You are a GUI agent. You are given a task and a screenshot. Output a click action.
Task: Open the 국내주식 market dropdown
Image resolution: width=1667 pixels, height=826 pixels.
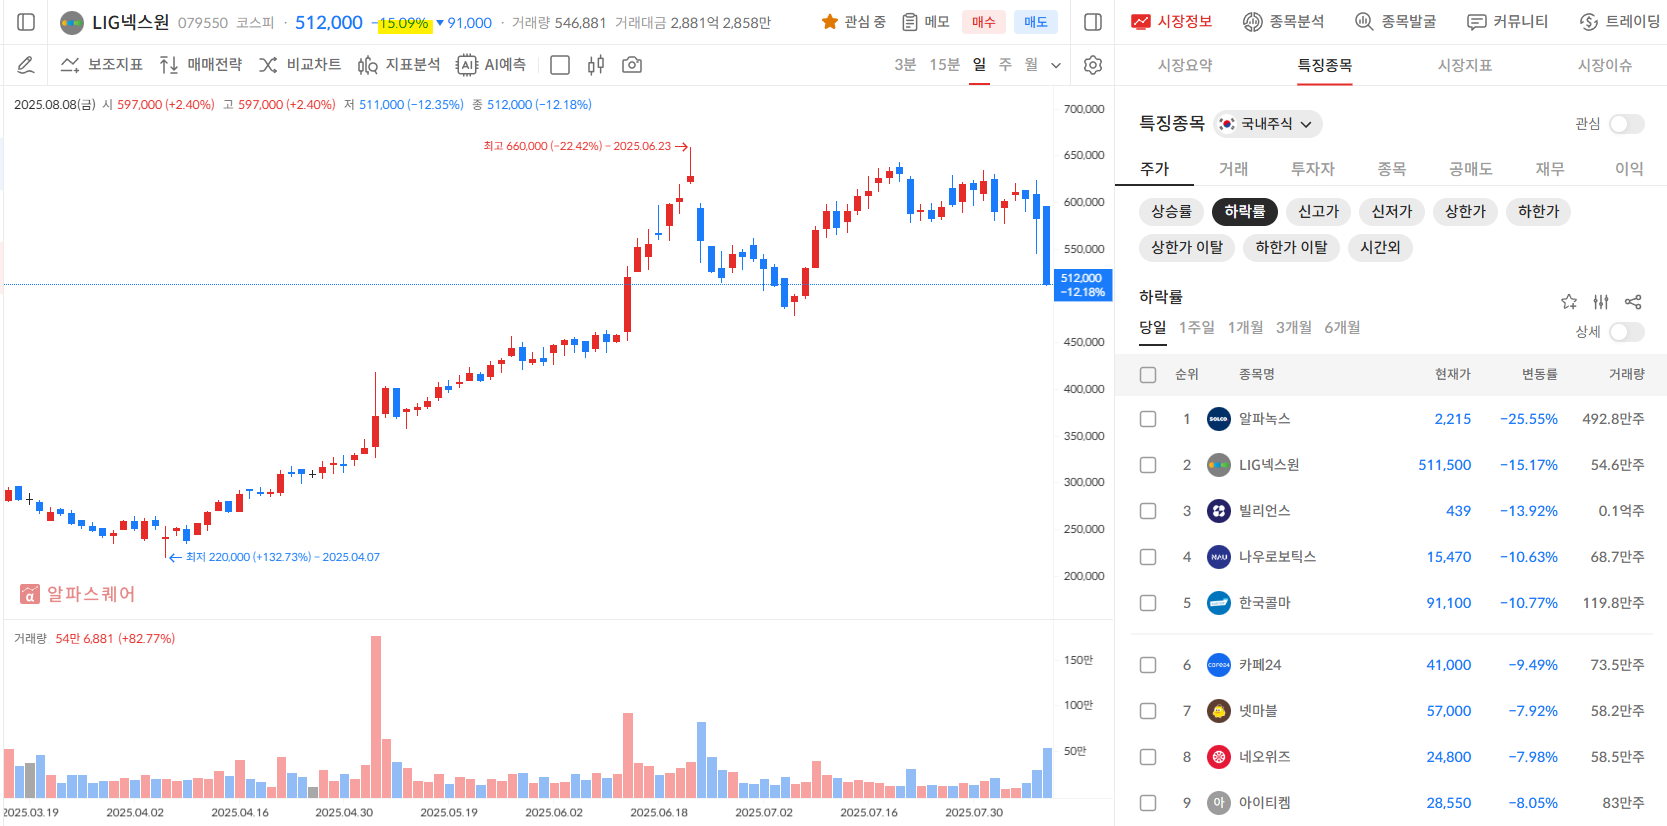click(x=1268, y=124)
